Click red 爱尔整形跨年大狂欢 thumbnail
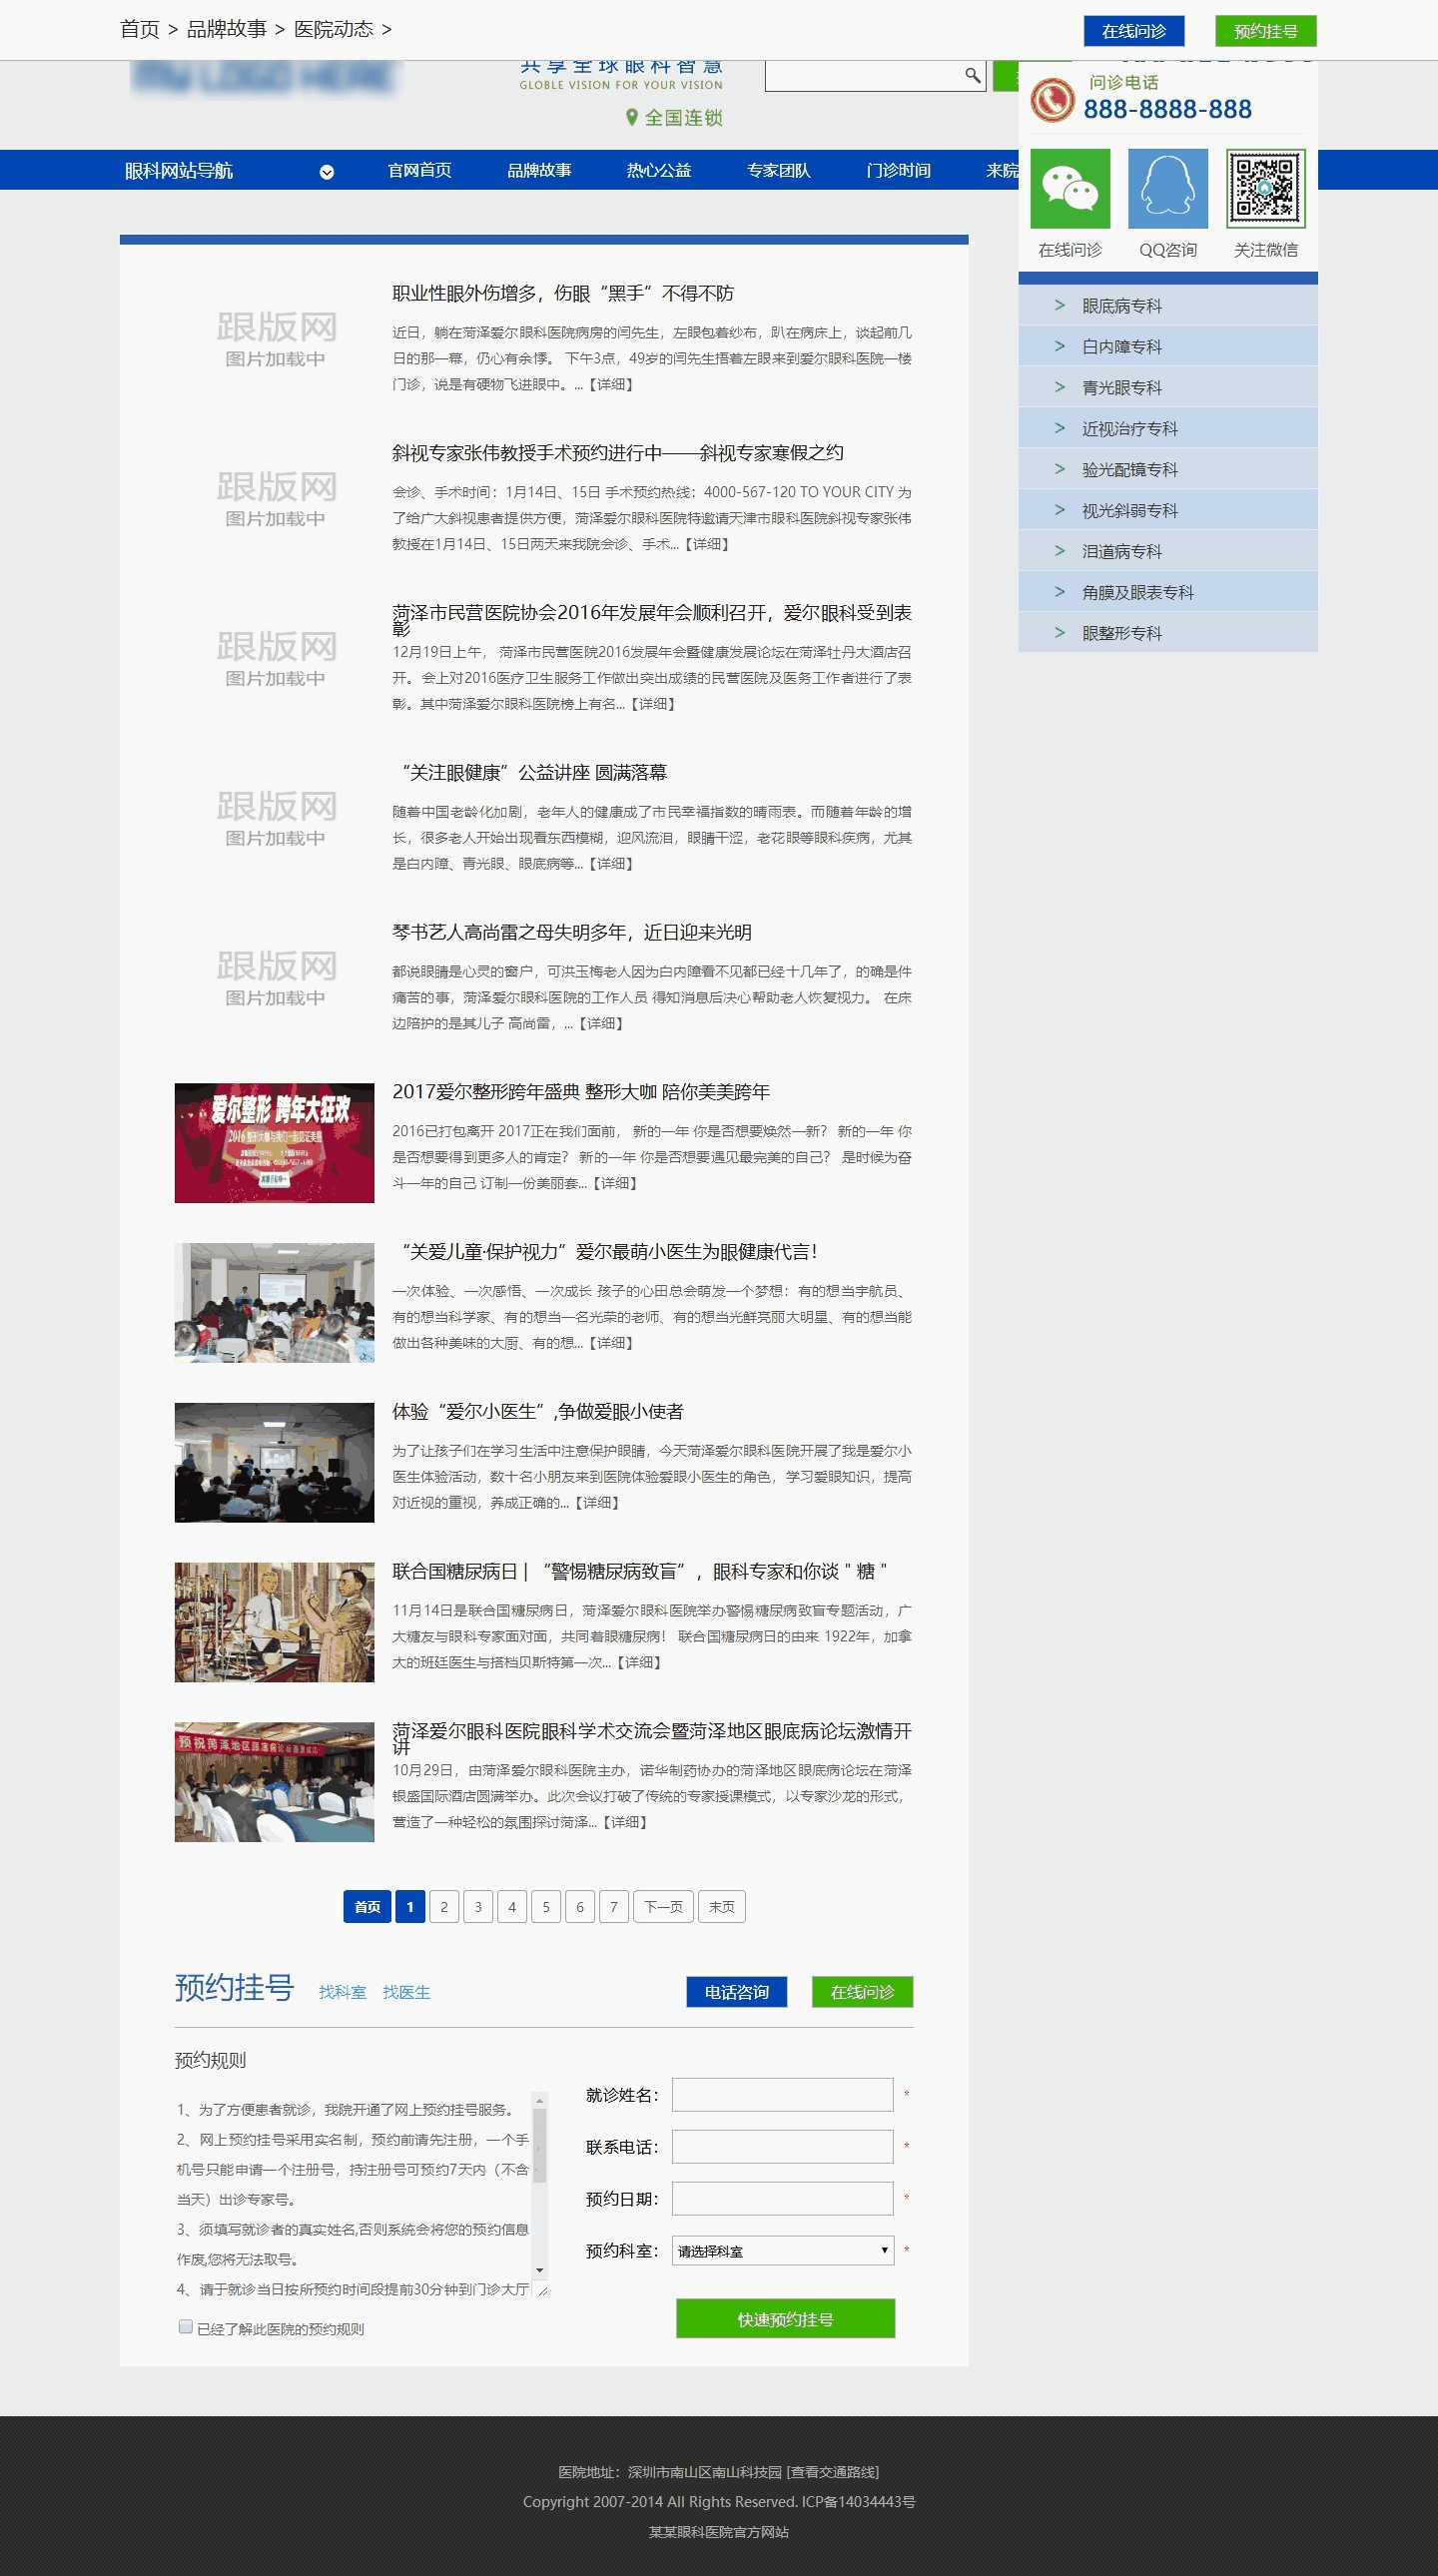Viewport: 1438px width, 2576px height. pyautogui.click(x=274, y=1143)
